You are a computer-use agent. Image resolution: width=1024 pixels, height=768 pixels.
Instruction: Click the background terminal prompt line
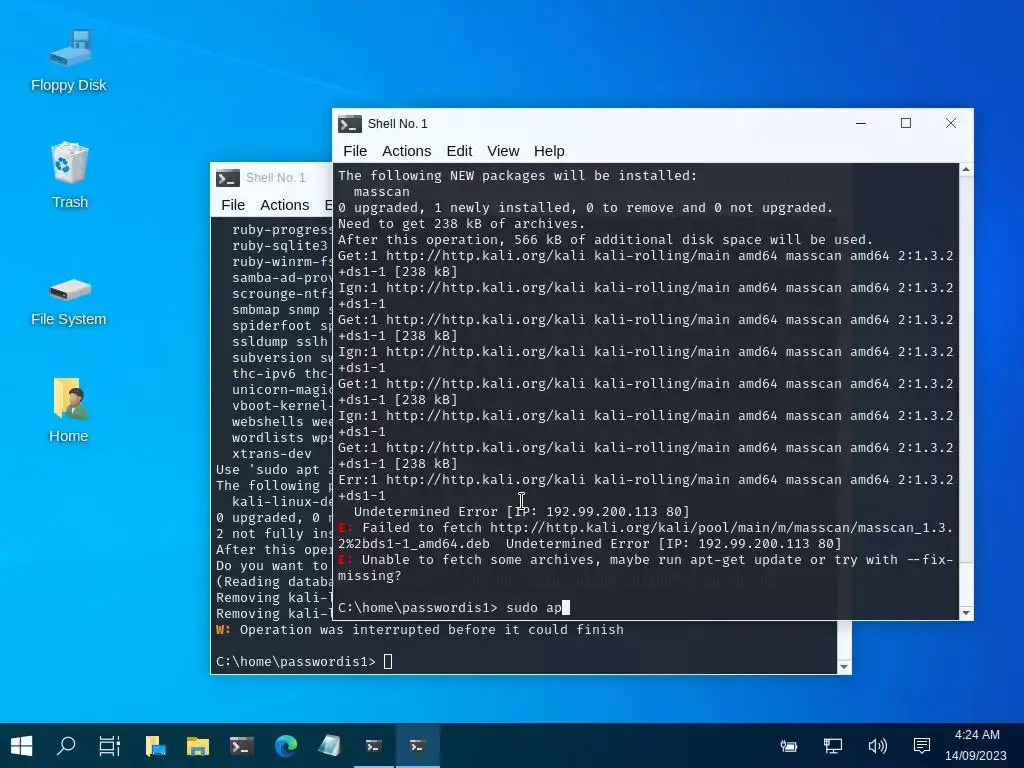pos(304,662)
